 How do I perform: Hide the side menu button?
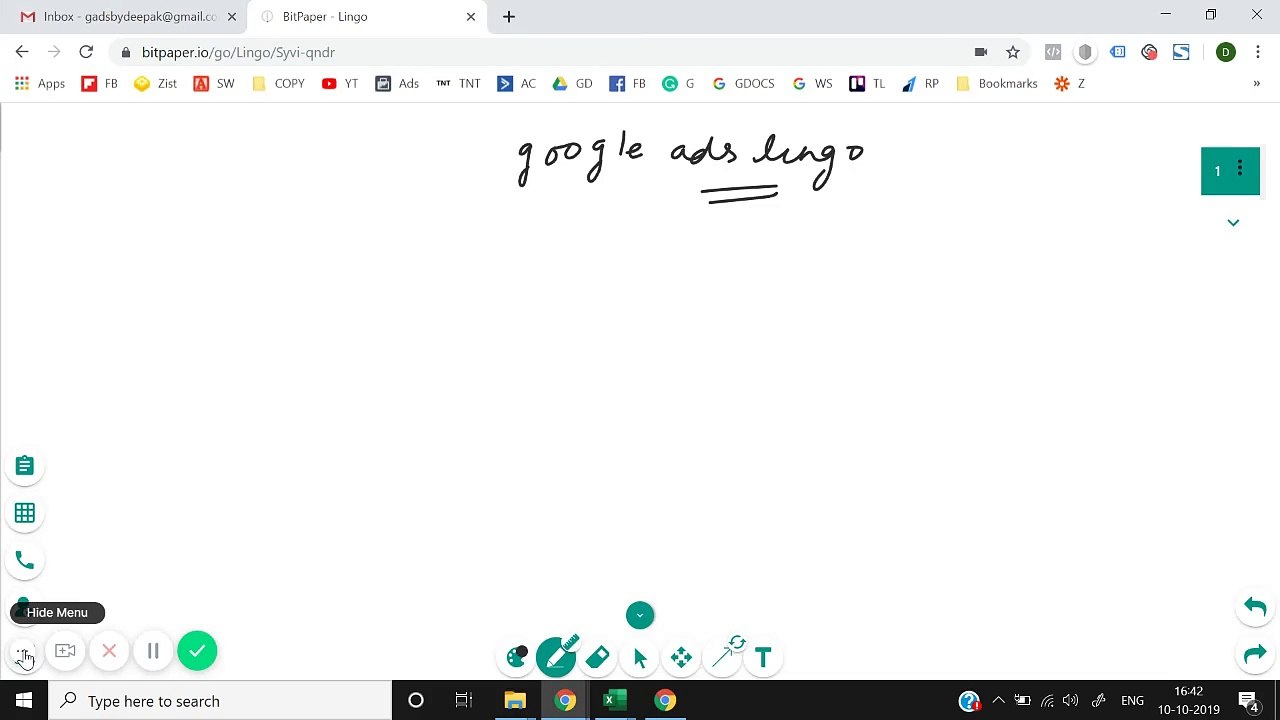point(23,654)
